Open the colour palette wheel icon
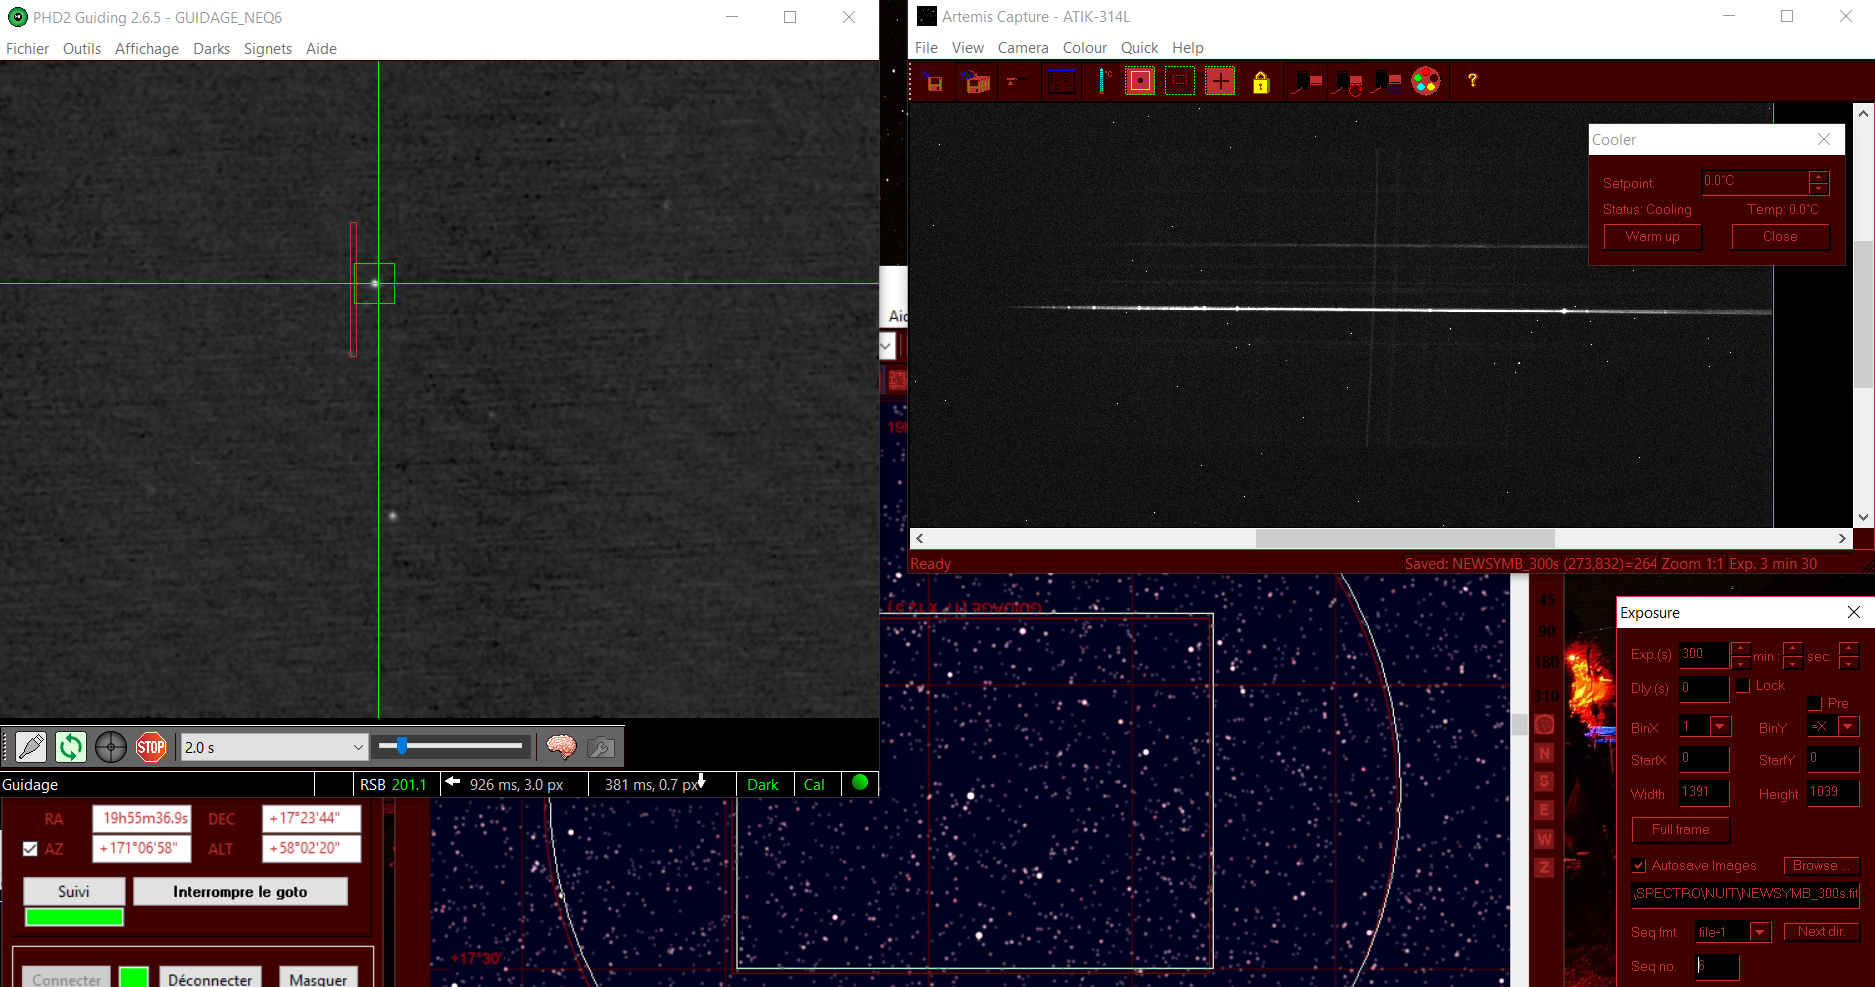This screenshot has width=1875, height=987. pos(1426,82)
